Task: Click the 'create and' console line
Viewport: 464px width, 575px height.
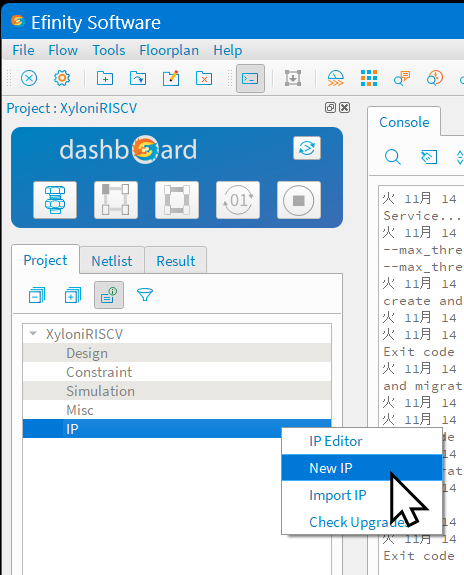Action: click(423, 301)
